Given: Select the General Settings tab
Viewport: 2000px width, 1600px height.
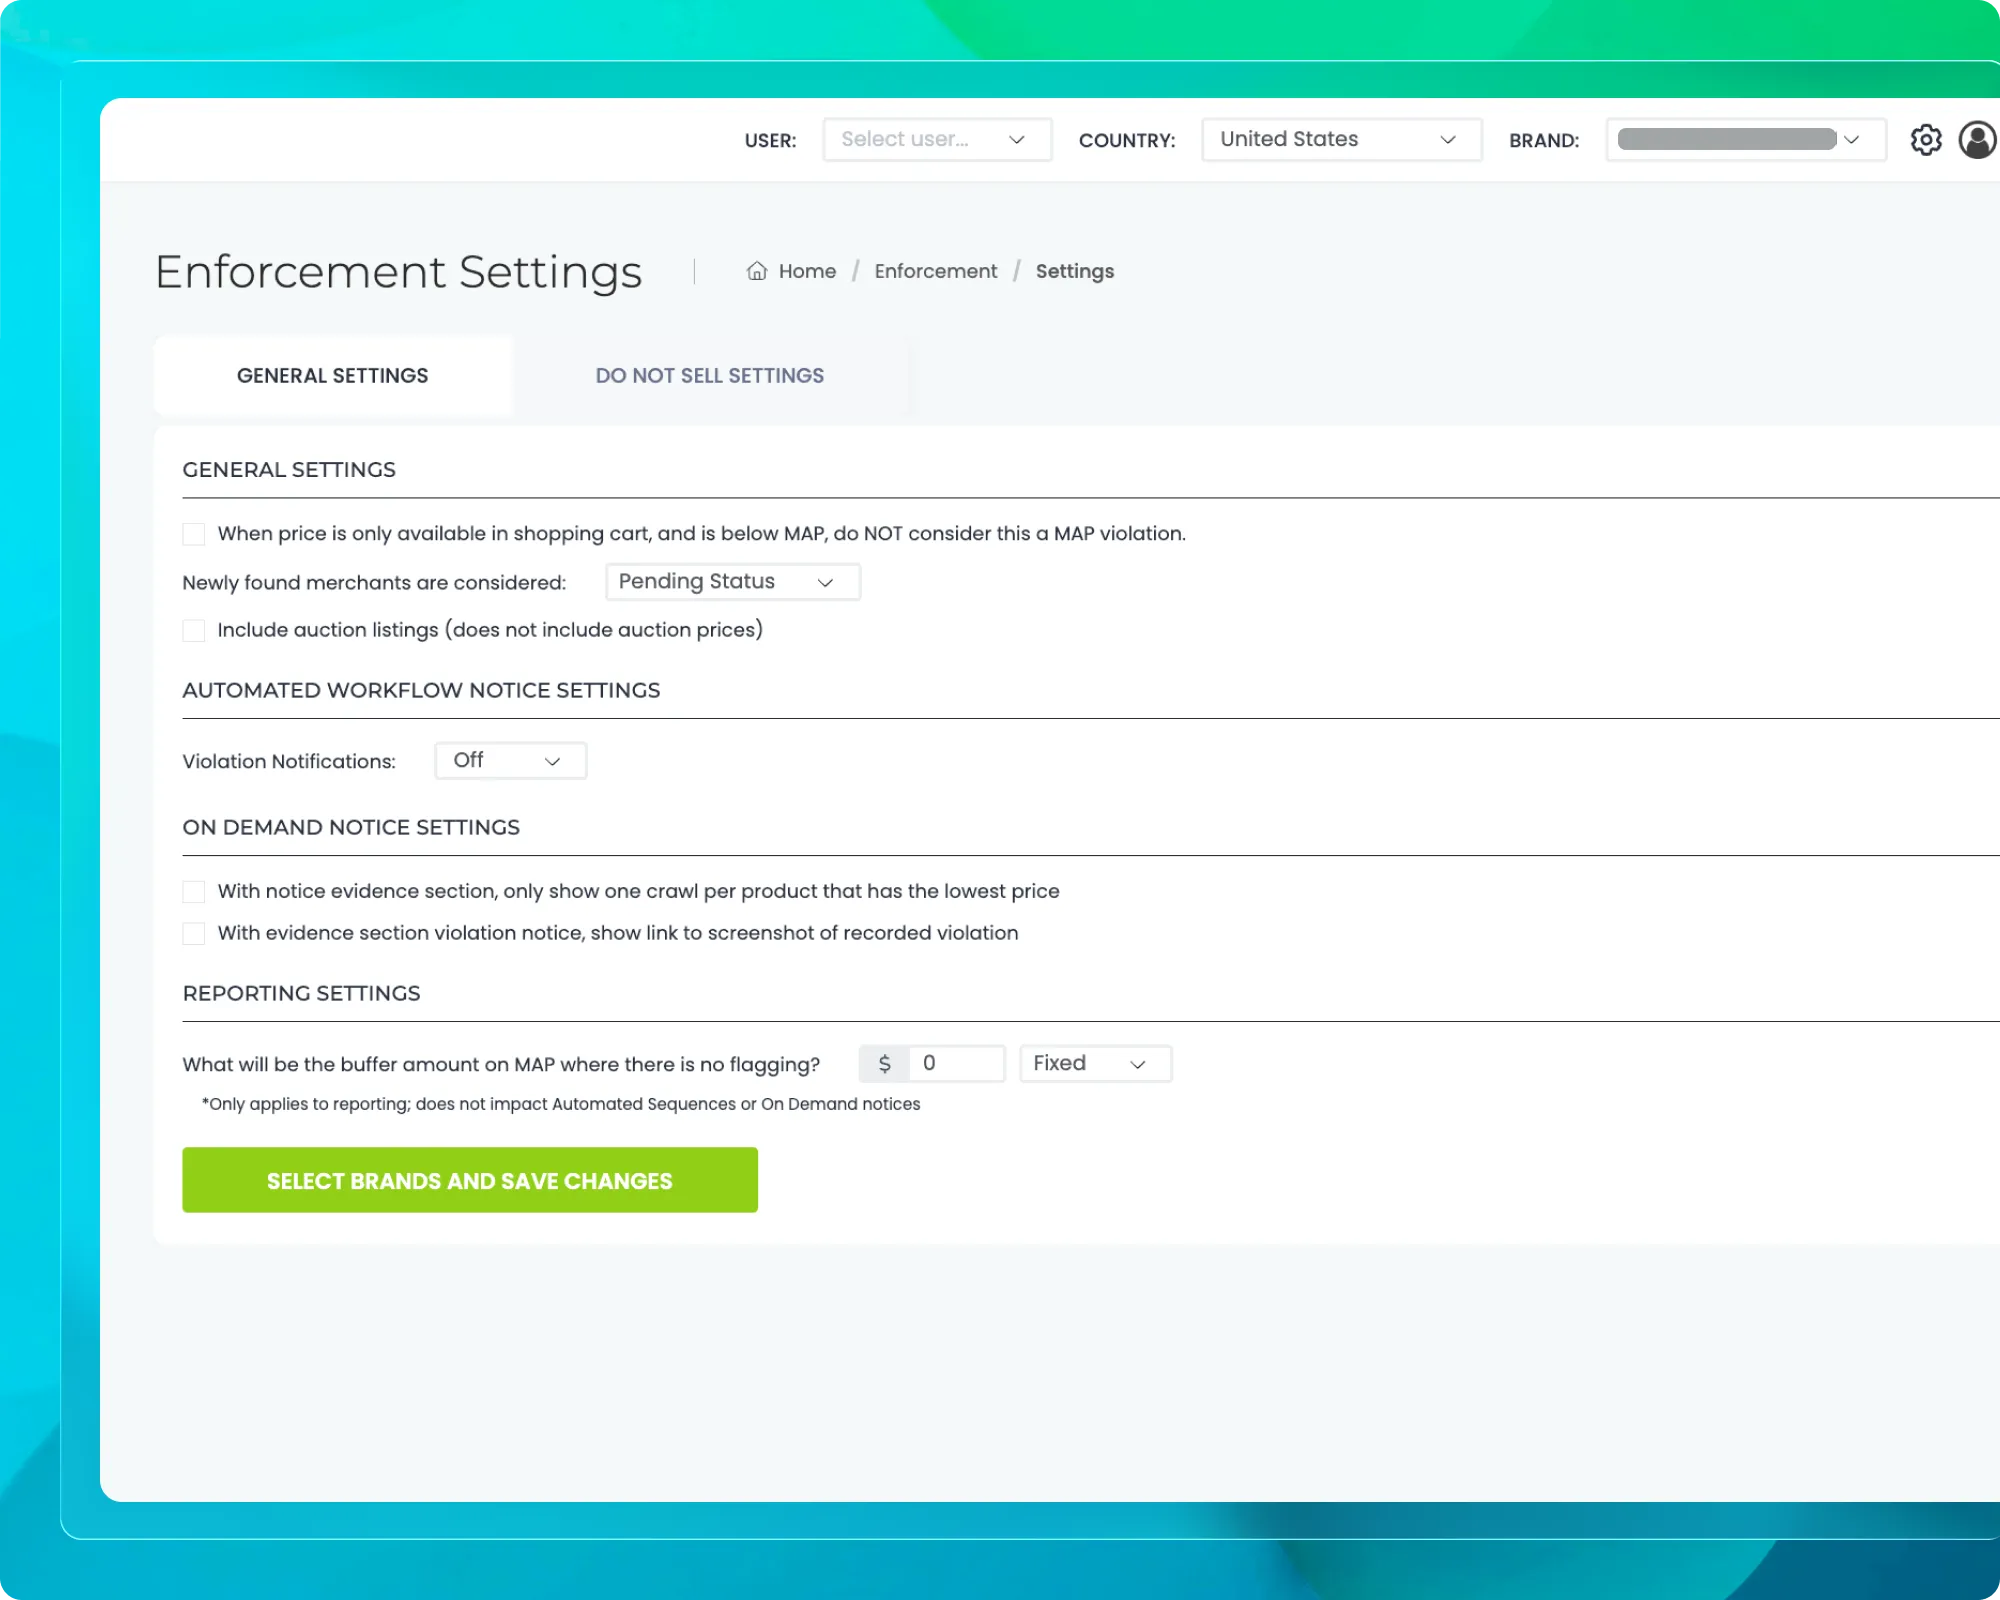Looking at the screenshot, I should (332, 376).
